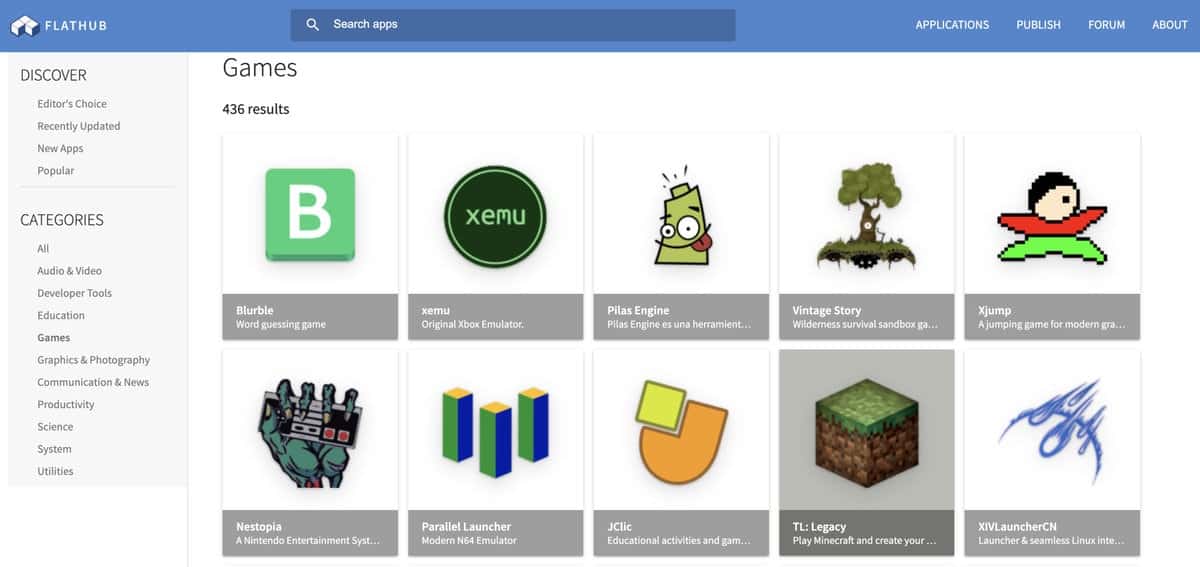Click the 'Original Xbox Emulator.' caption

(473, 325)
